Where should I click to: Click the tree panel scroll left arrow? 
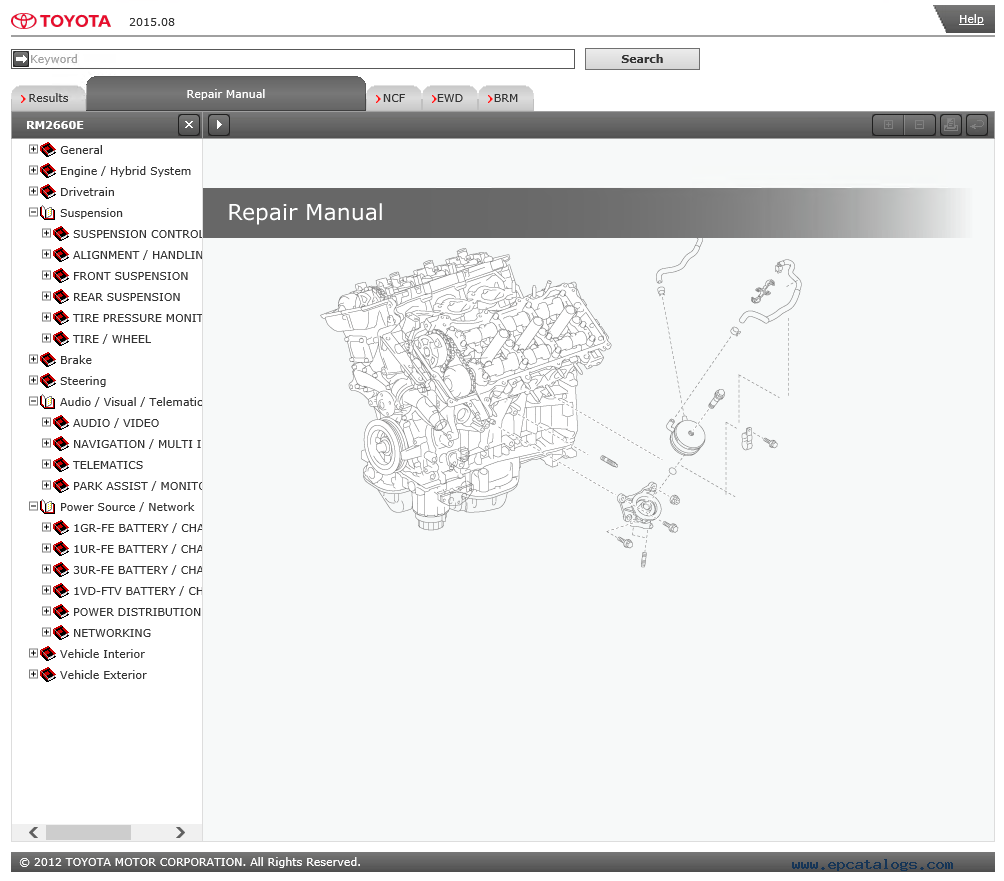coord(33,832)
